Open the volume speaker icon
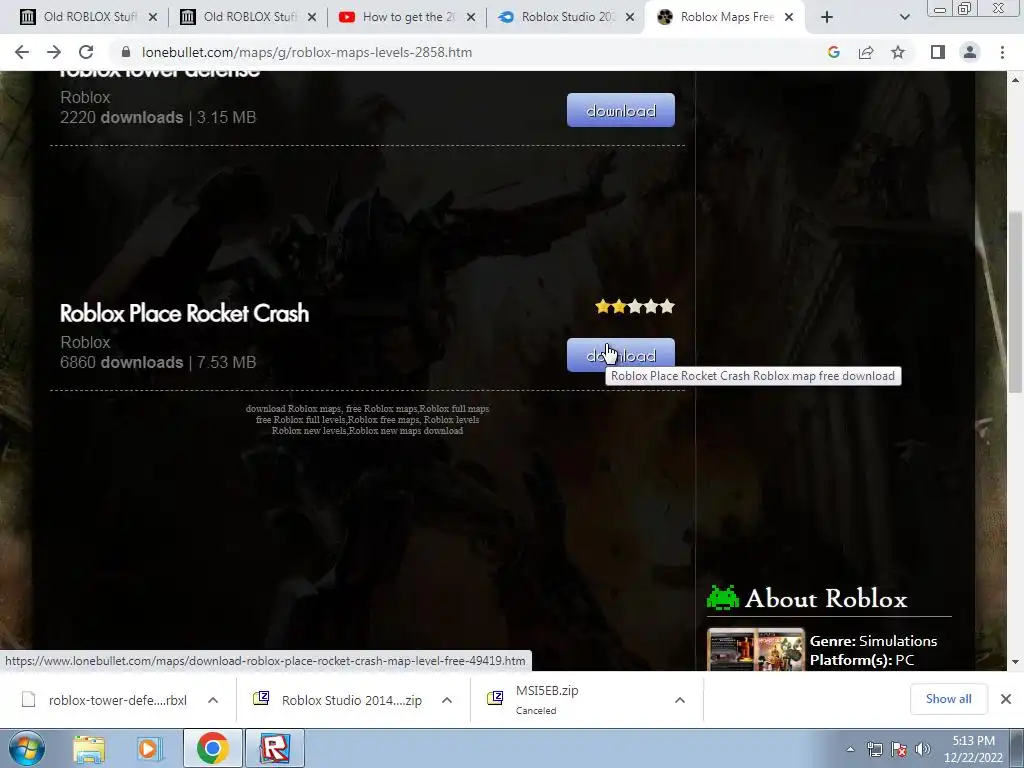1024x768 pixels. 923,749
